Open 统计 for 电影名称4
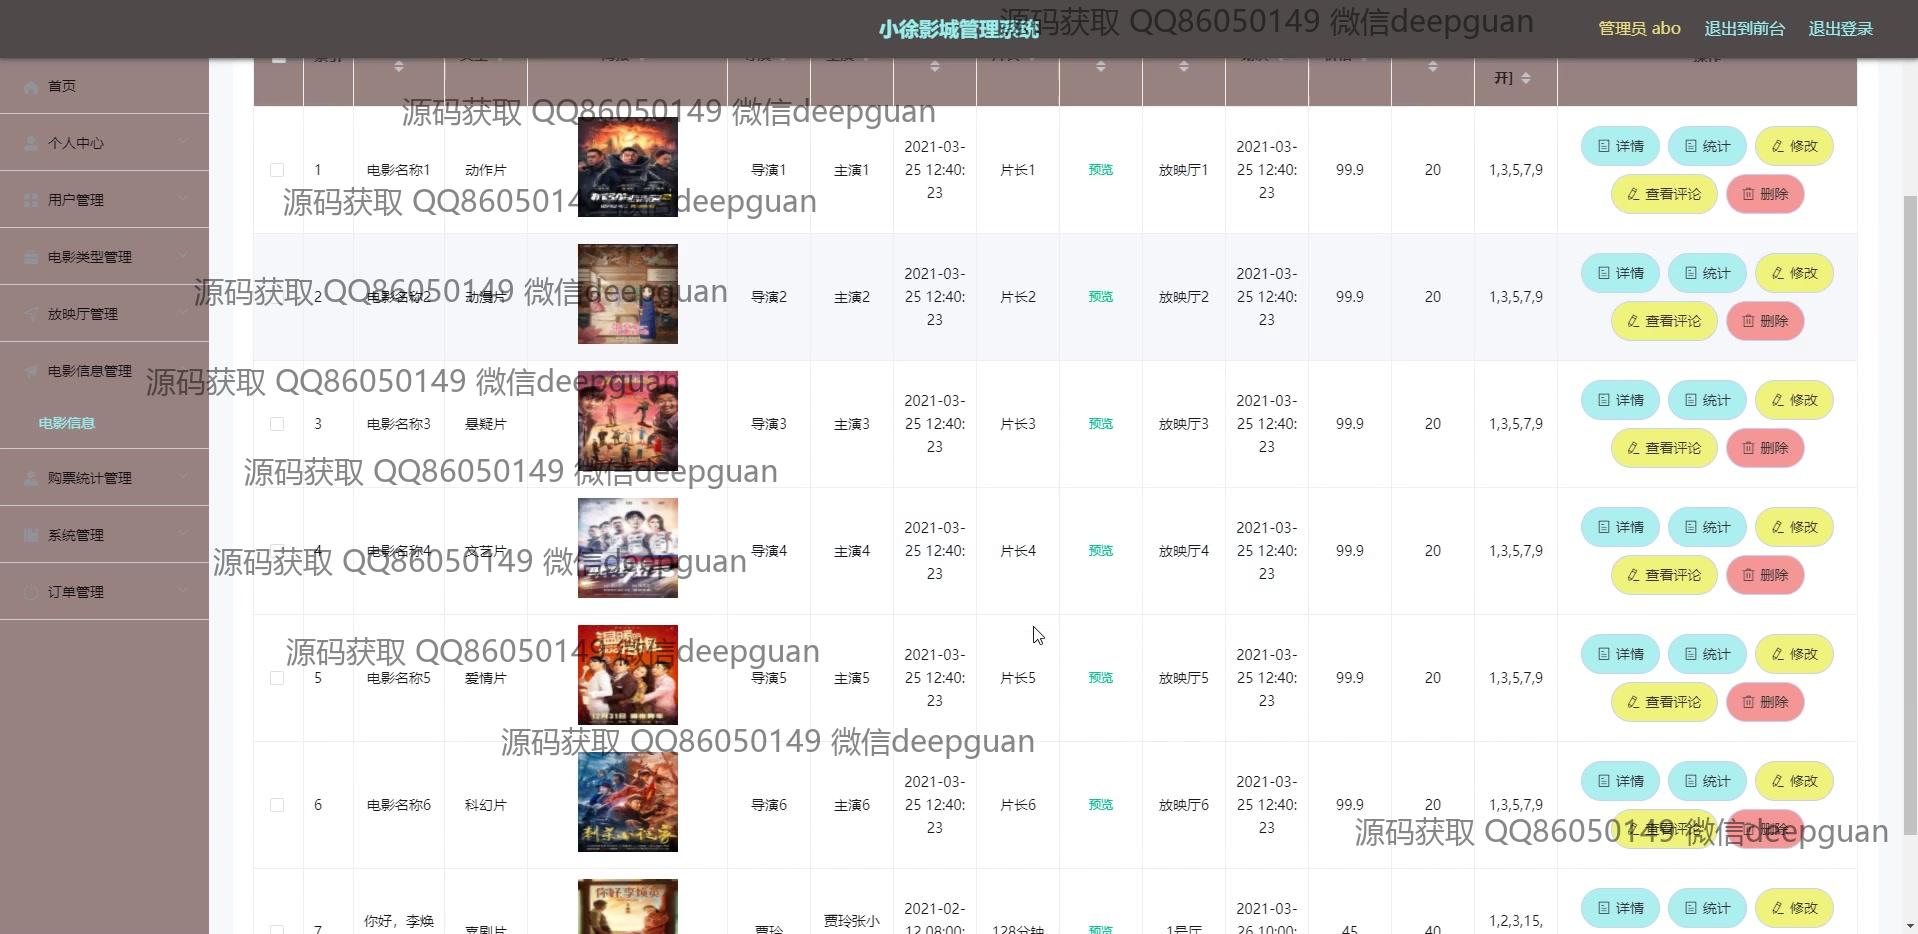The image size is (1918, 934). (1707, 527)
